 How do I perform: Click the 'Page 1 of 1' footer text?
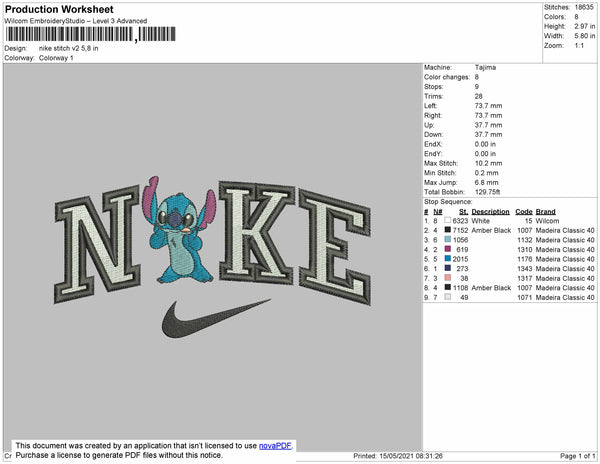[x=578, y=456]
